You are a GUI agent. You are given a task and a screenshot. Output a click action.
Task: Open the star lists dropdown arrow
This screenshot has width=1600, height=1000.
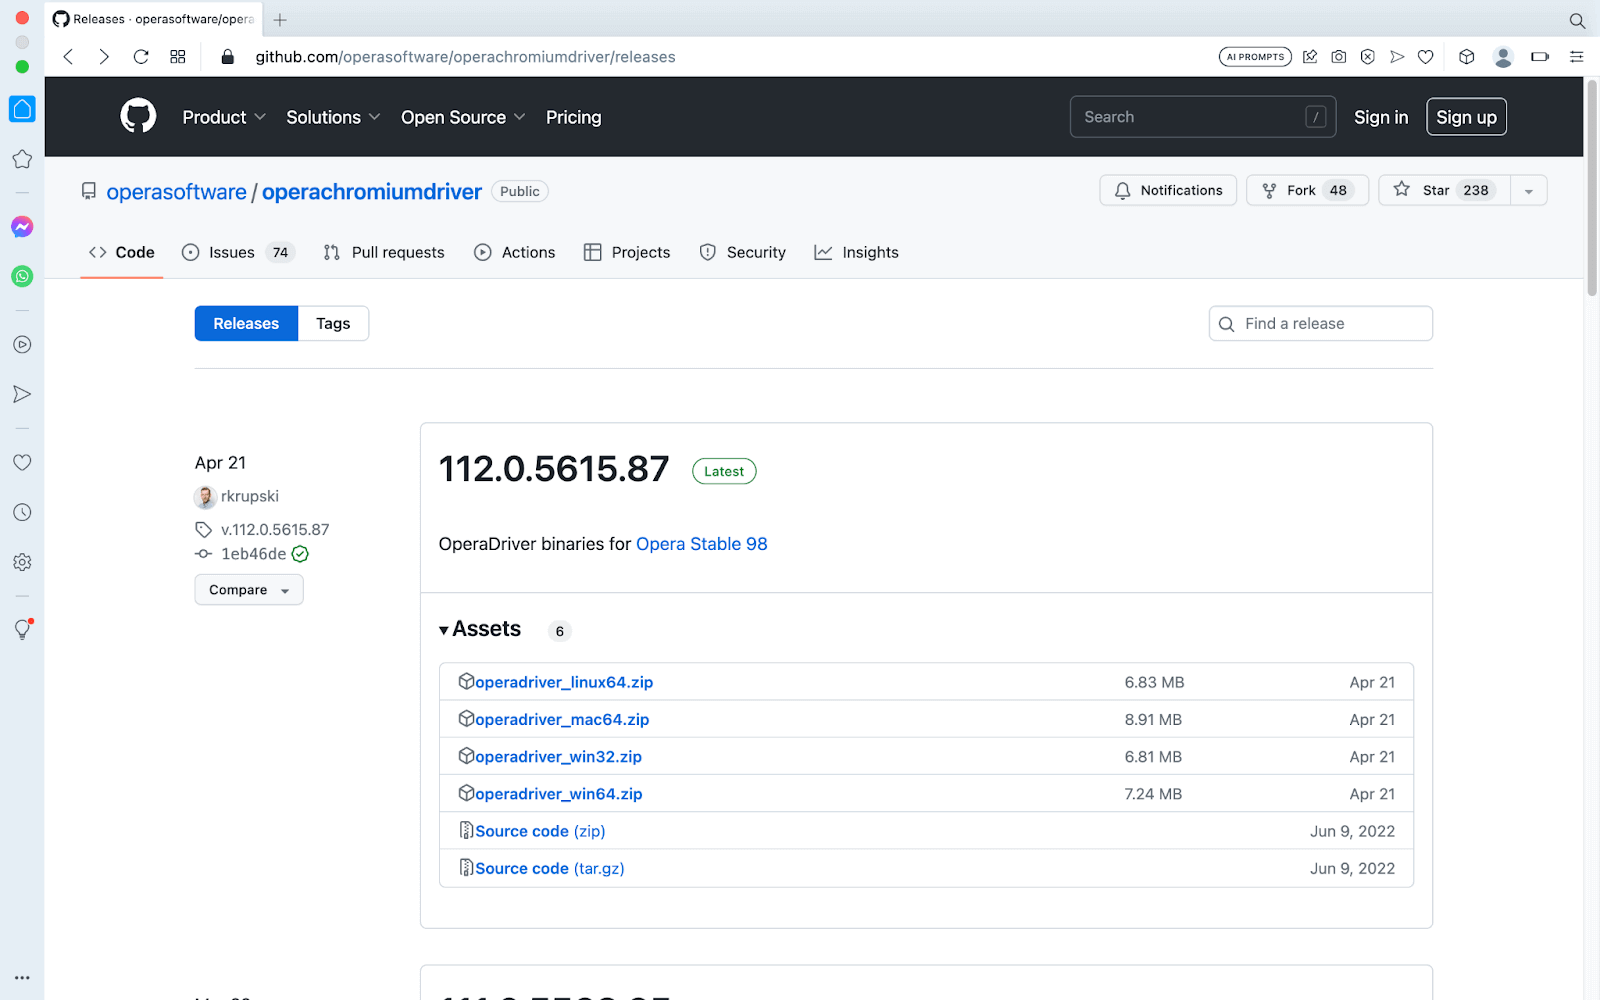coord(1528,190)
